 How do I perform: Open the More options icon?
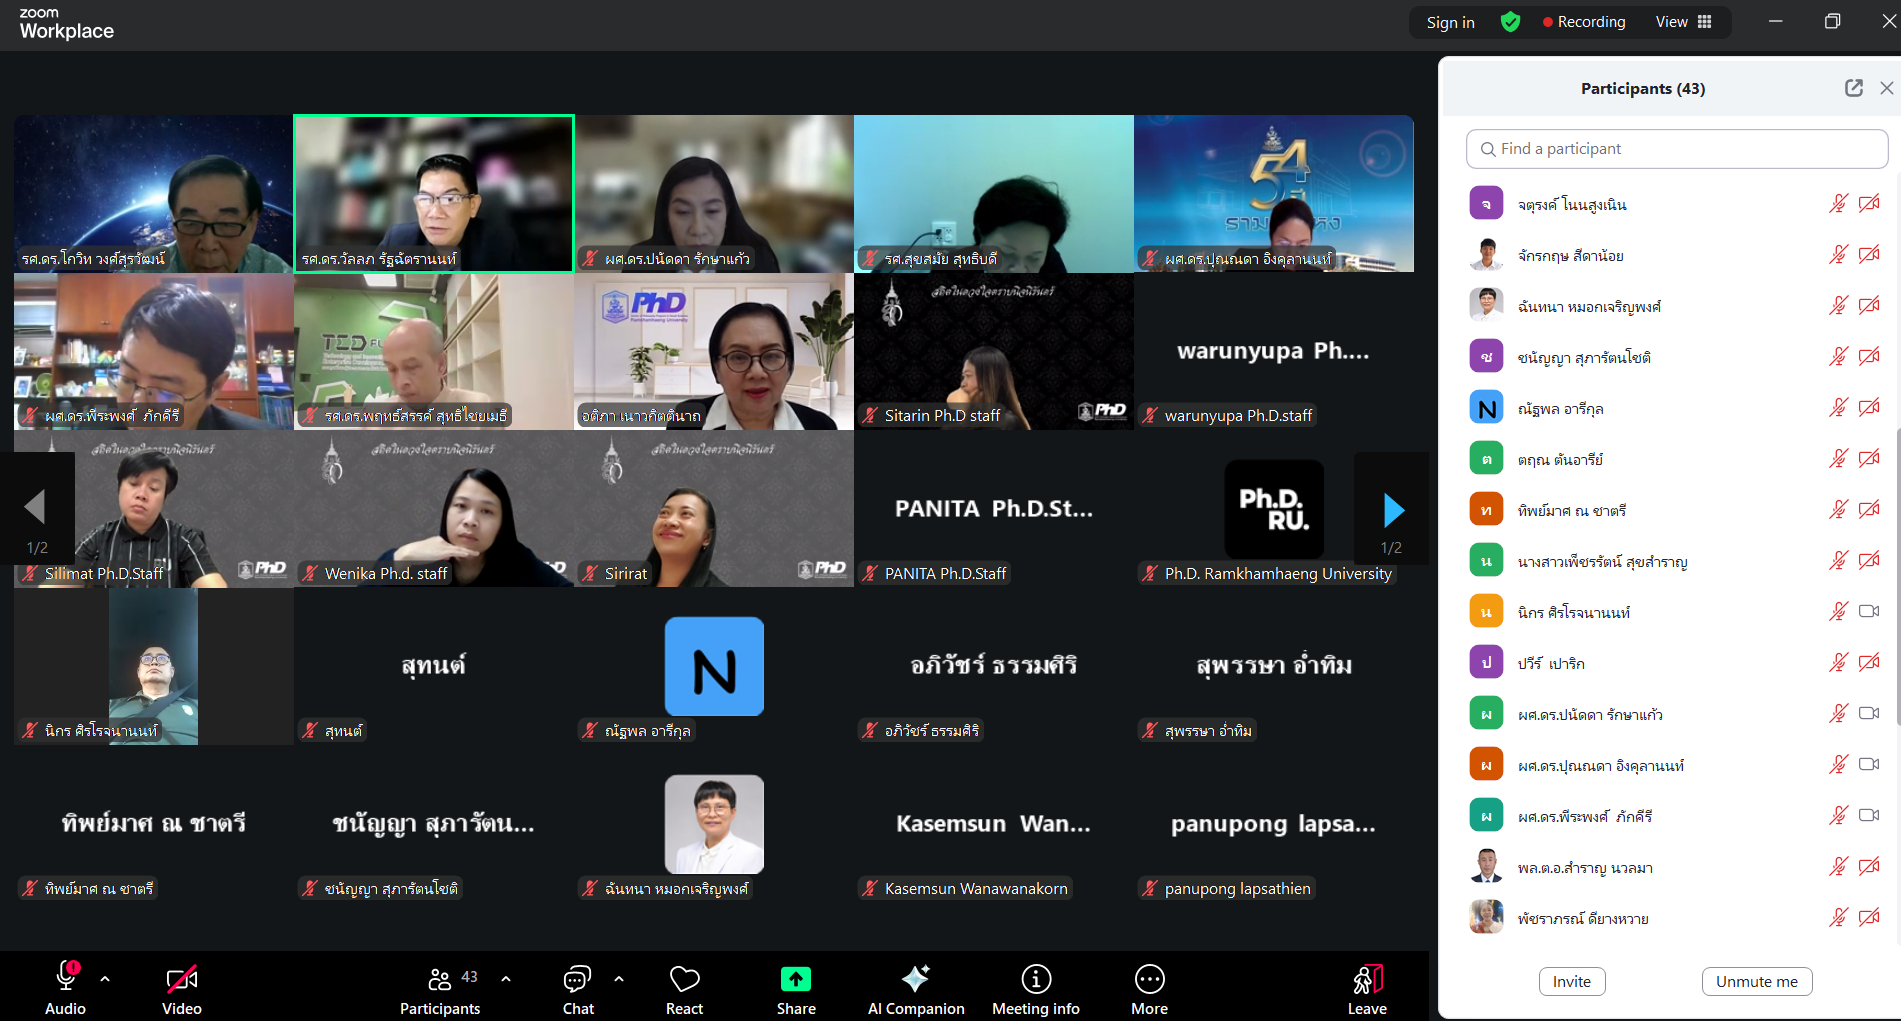[x=1149, y=979]
